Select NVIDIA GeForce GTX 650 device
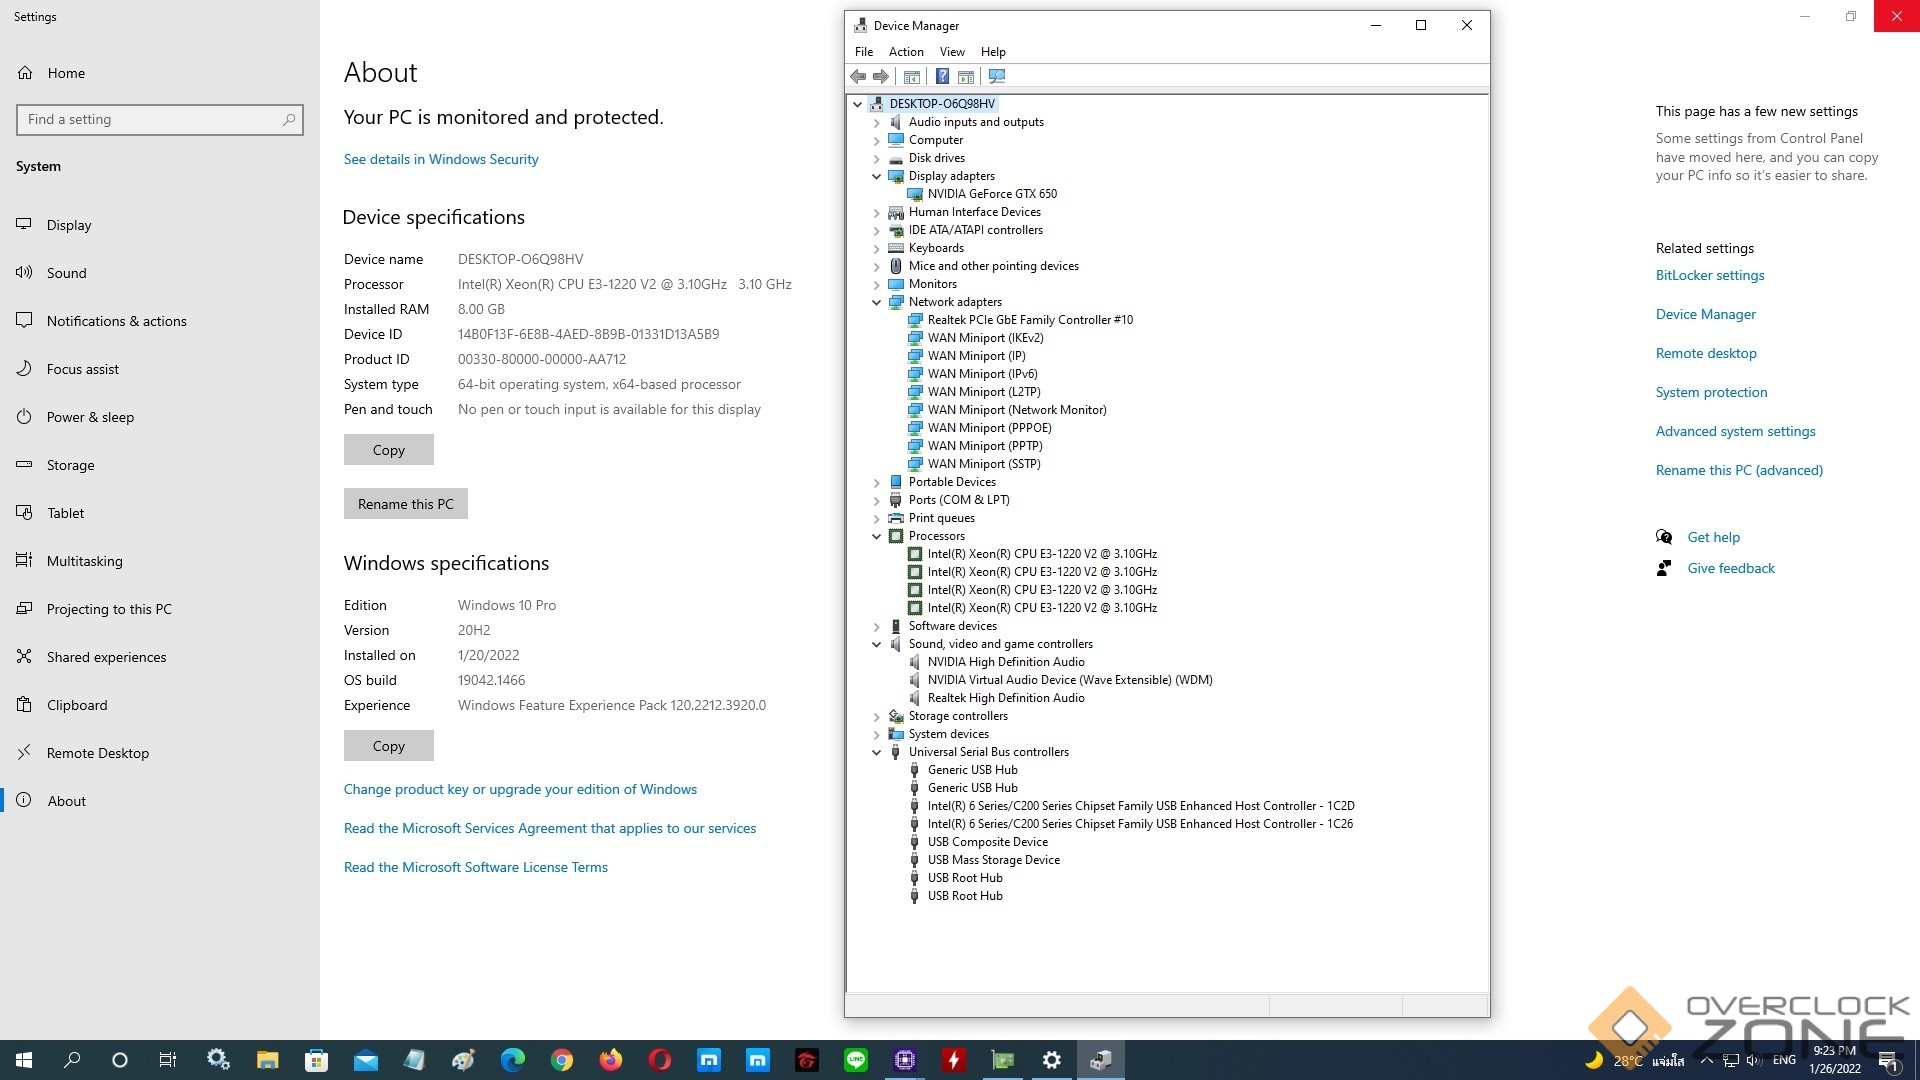1920x1080 pixels. [x=991, y=194]
